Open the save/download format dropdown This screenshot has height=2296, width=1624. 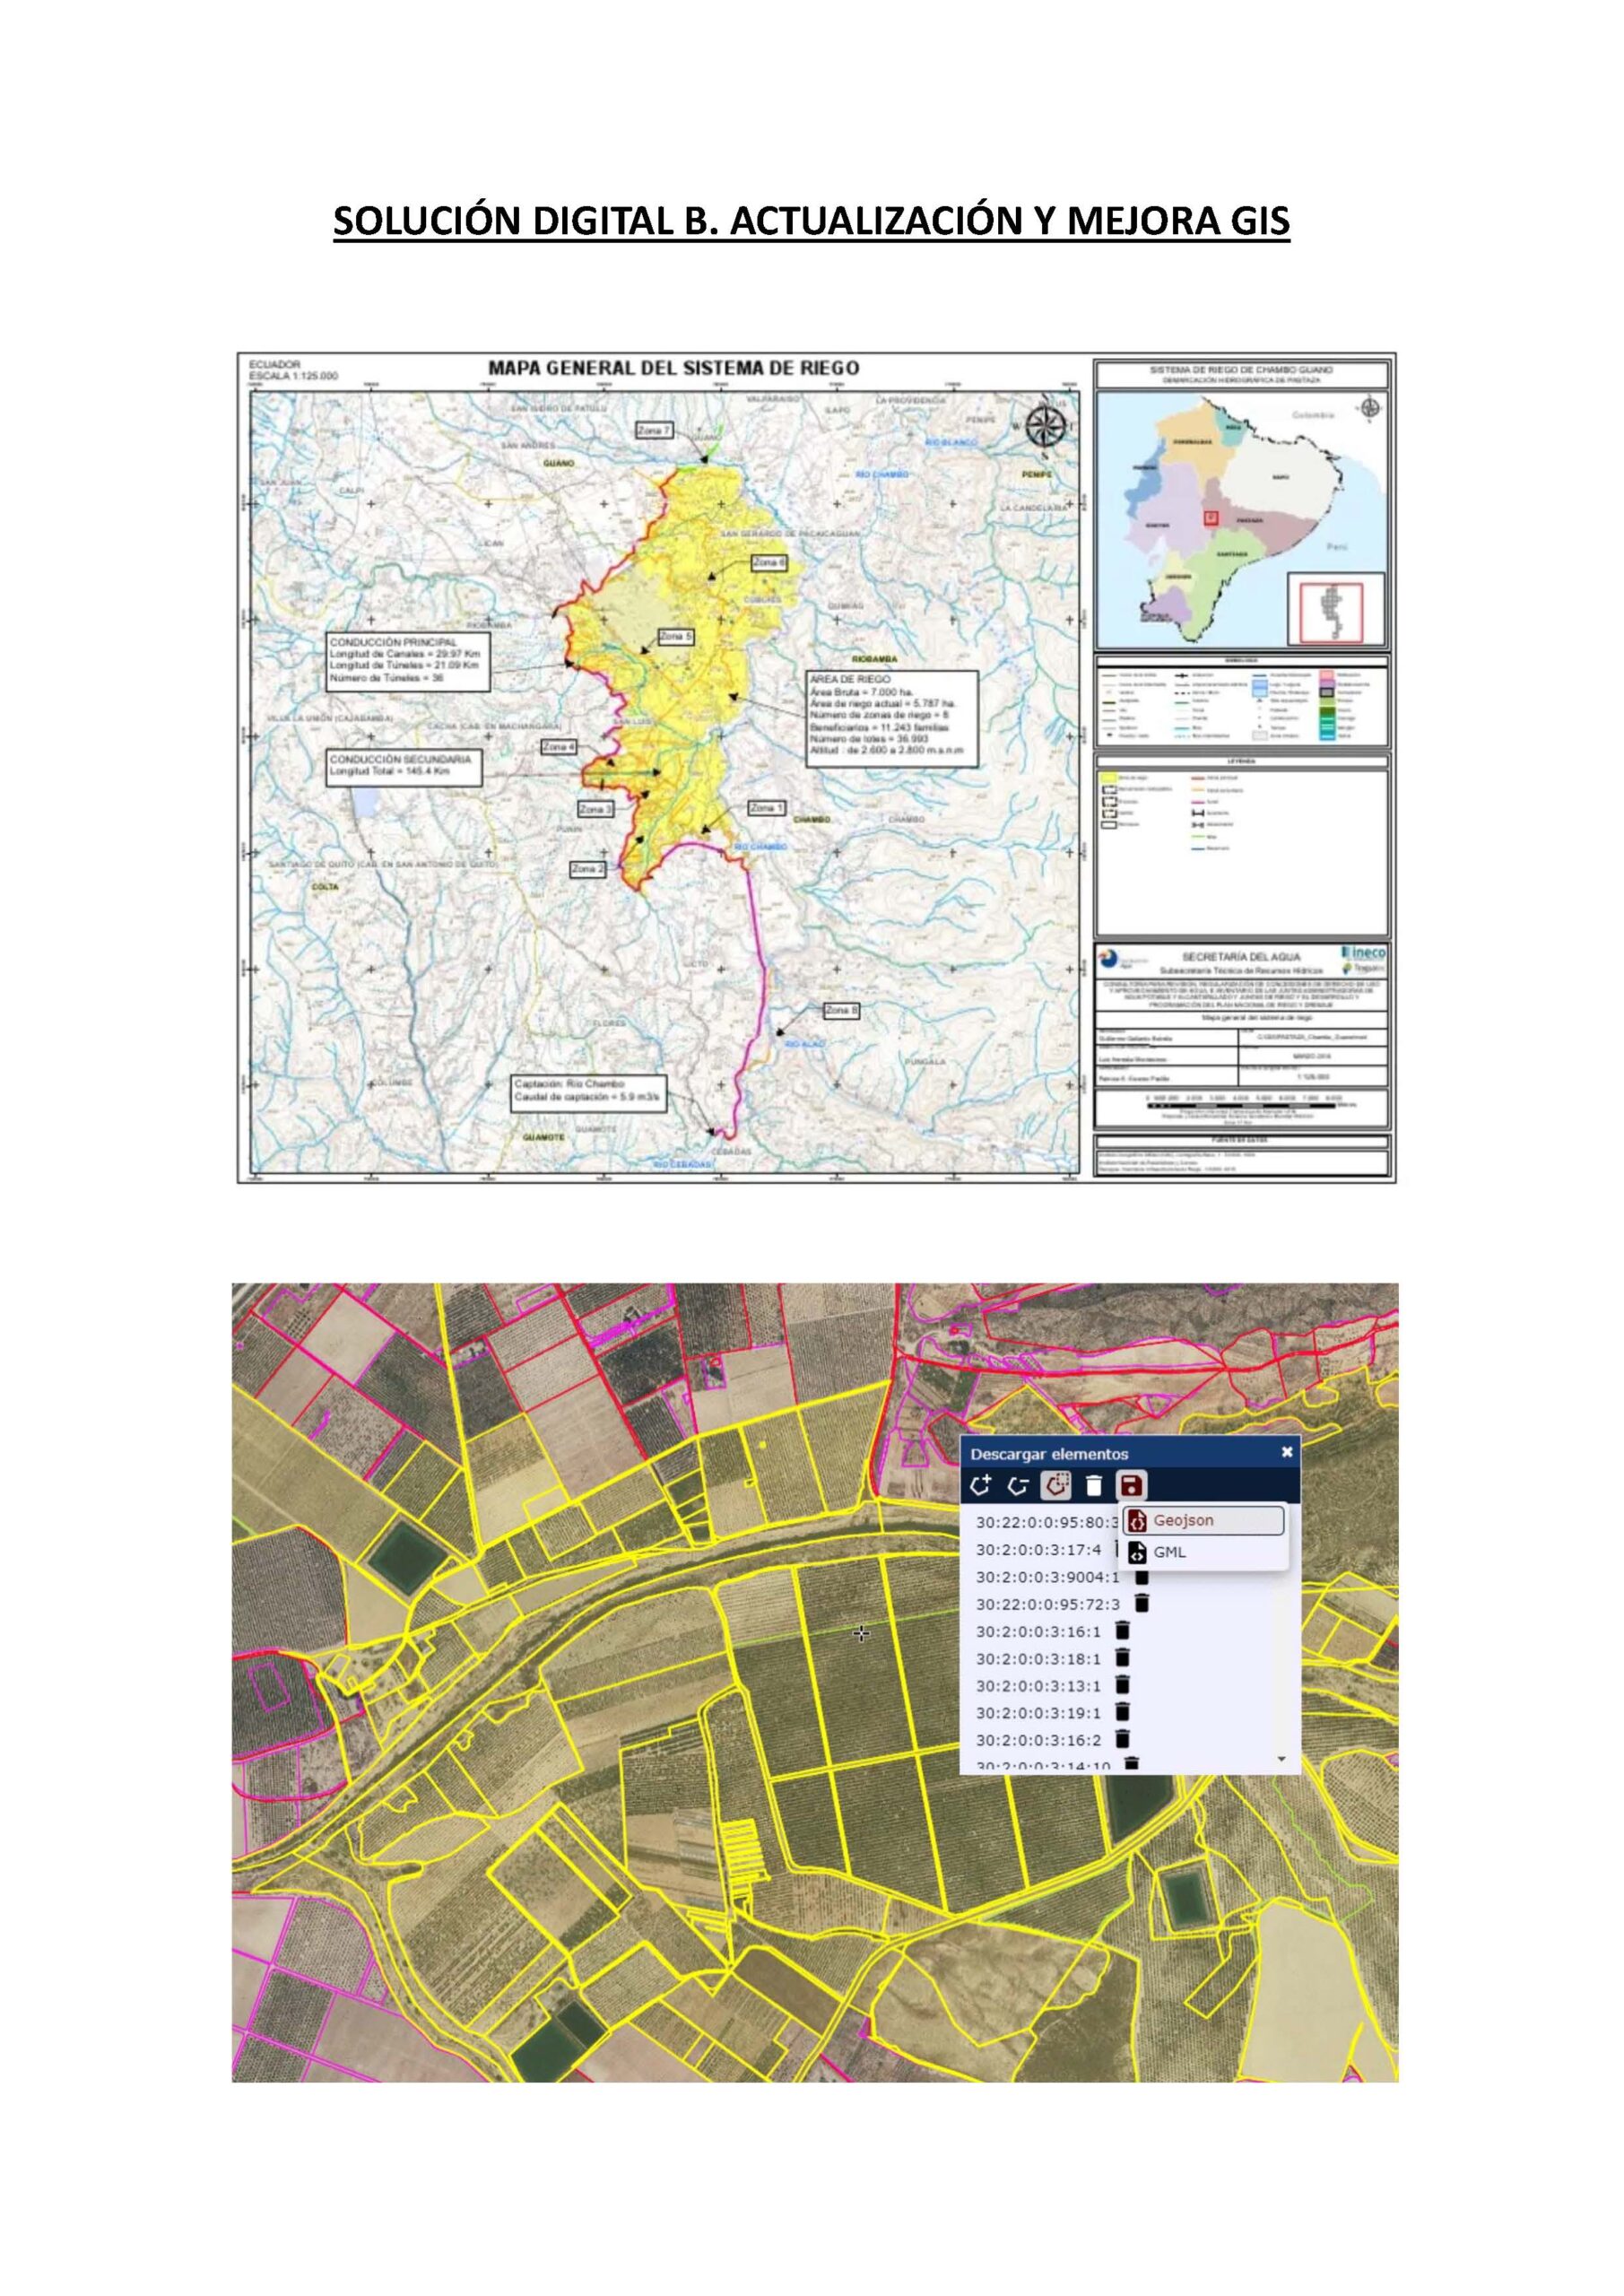point(1132,1486)
